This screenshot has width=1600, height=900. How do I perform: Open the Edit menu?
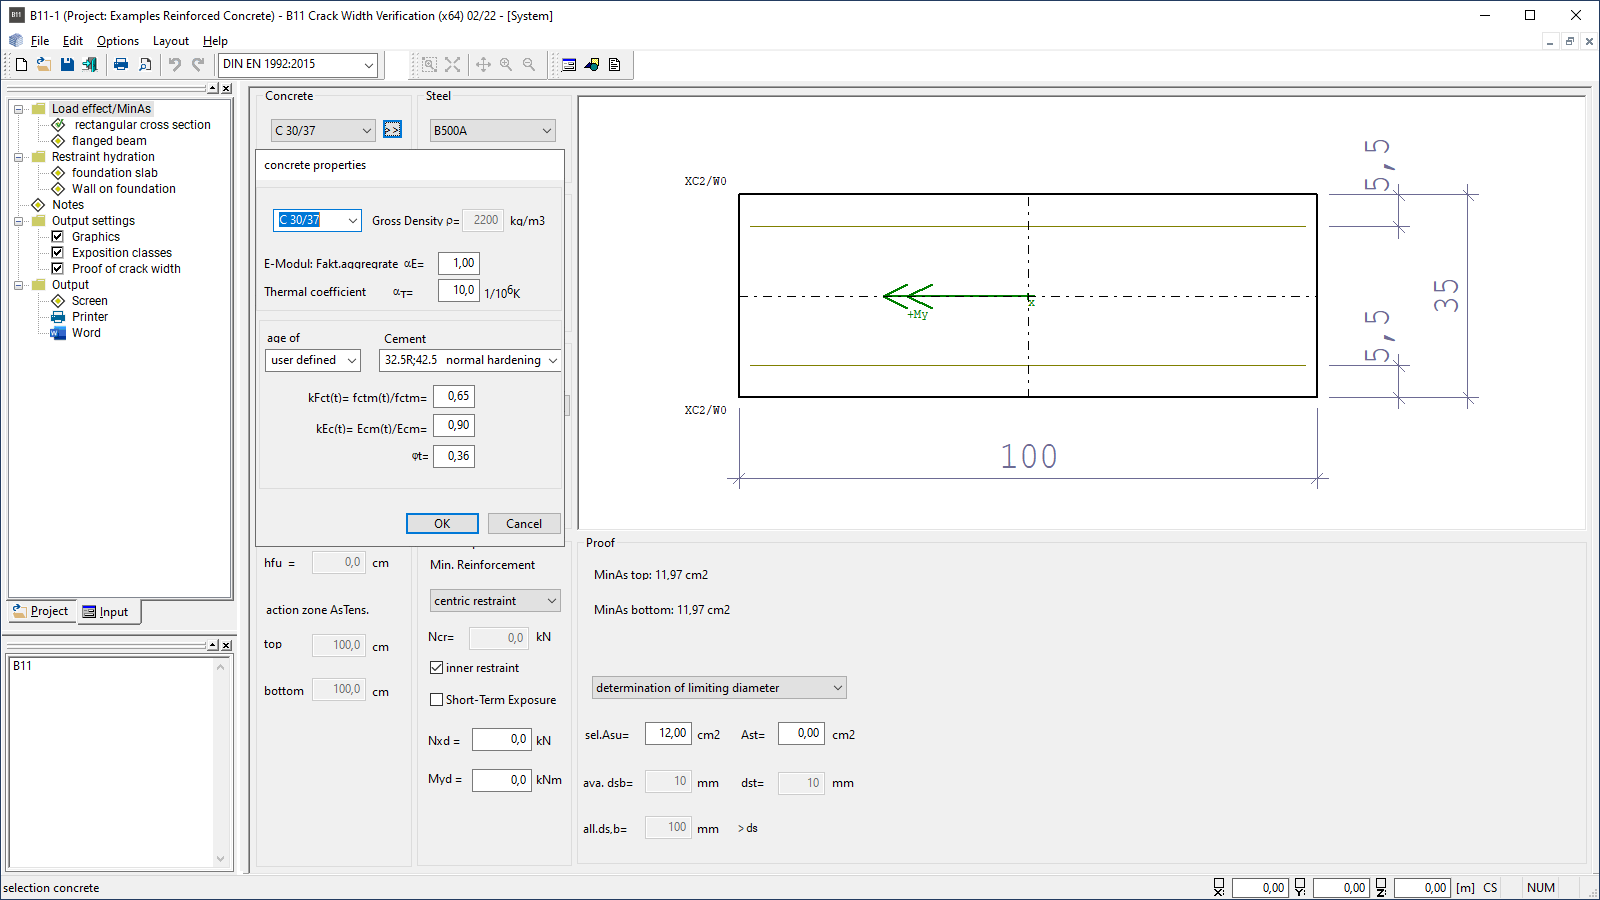pos(73,41)
